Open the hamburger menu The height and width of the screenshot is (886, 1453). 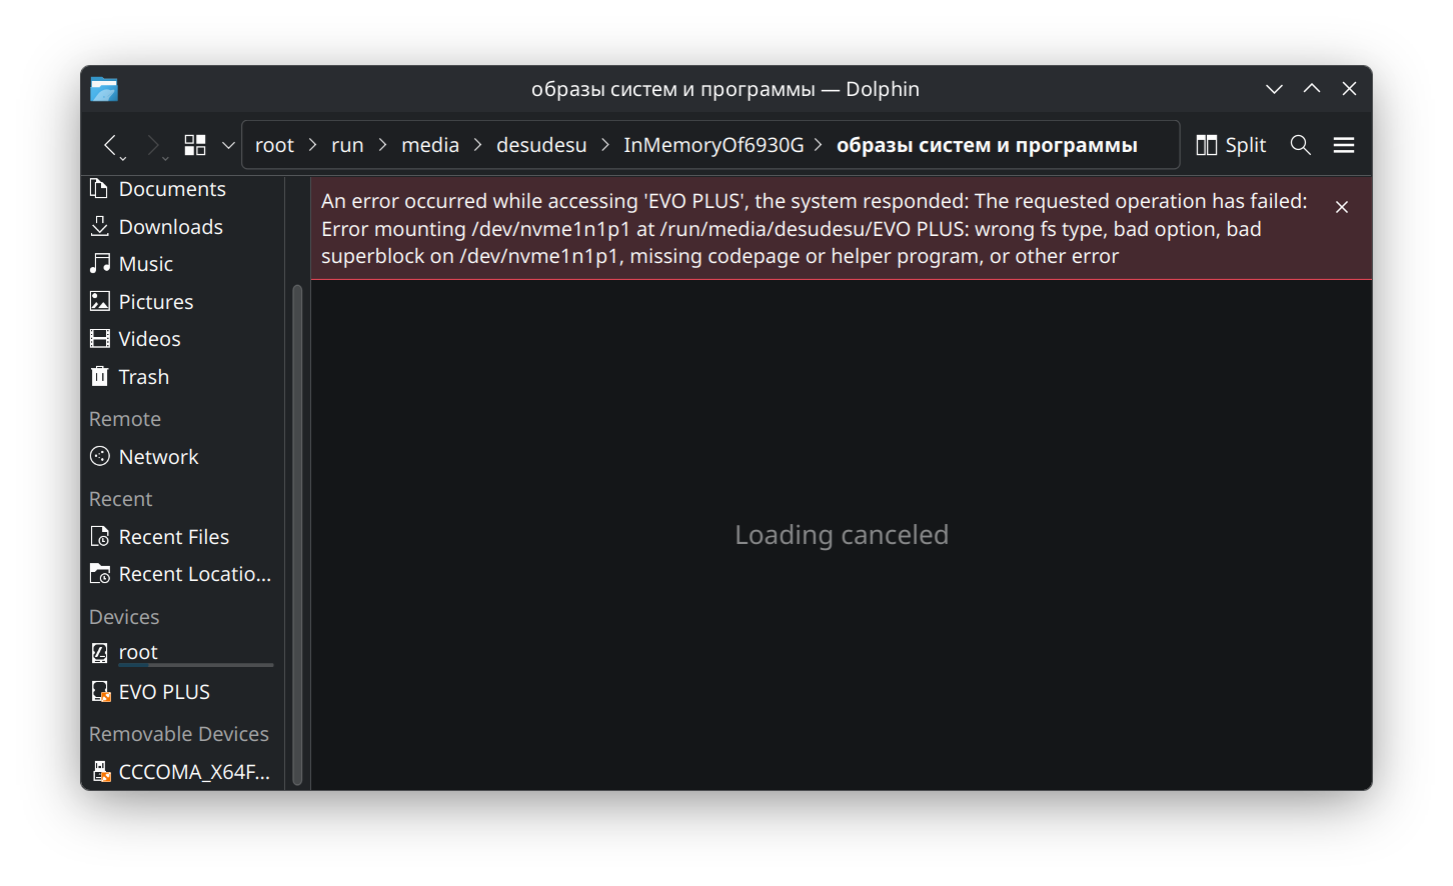tap(1343, 145)
